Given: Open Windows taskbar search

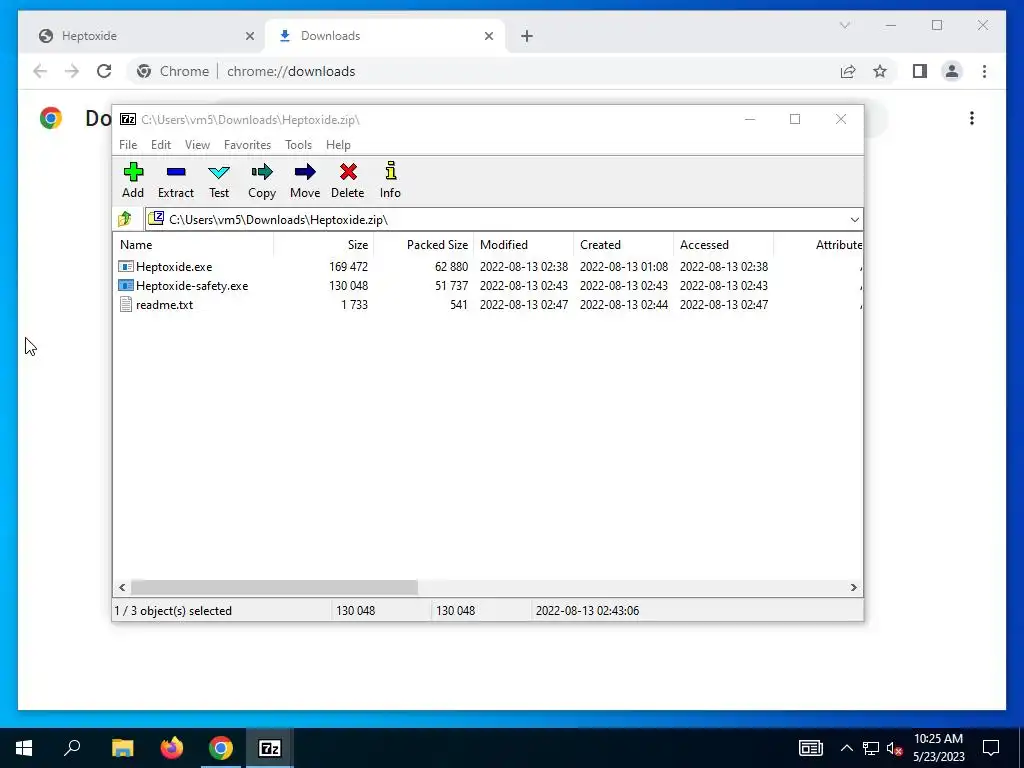Looking at the screenshot, I should click(x=72, y=748).
